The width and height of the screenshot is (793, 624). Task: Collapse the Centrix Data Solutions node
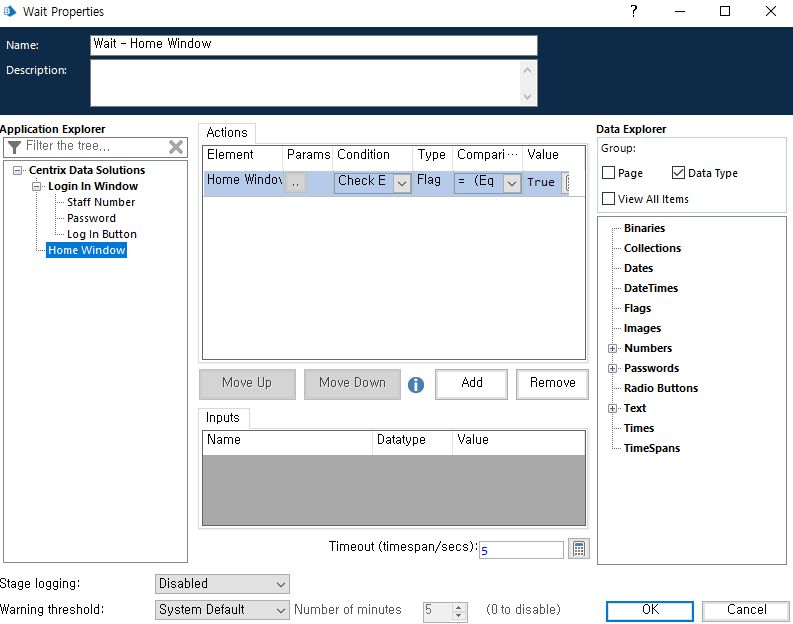coord(17,170)
